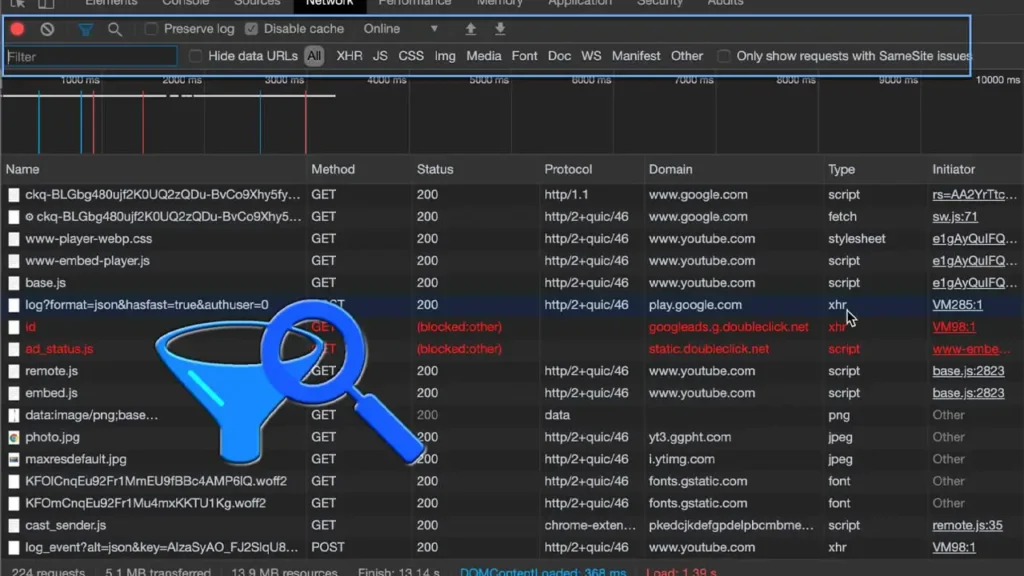Switch to the Console tab

coord(185,3)
